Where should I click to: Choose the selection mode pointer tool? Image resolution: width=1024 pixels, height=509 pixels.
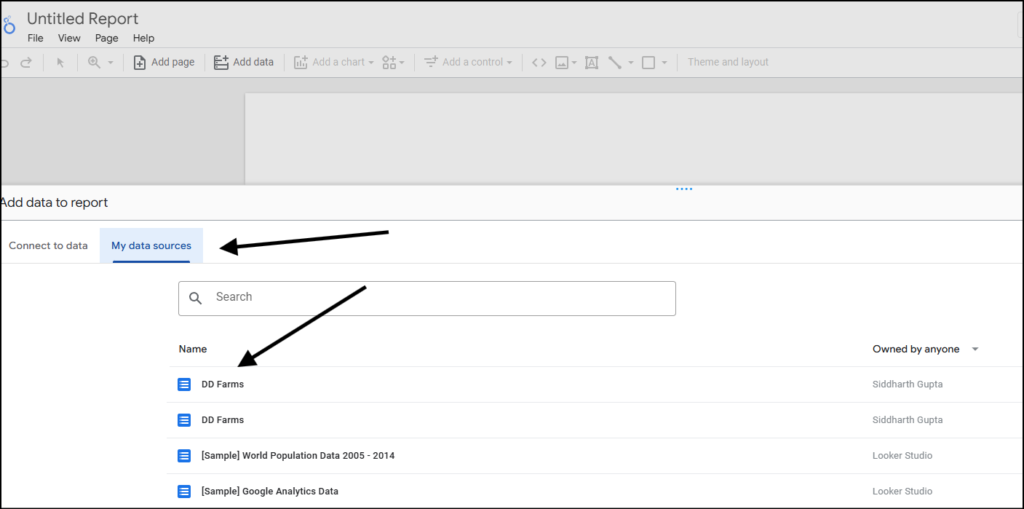[61, 63]
